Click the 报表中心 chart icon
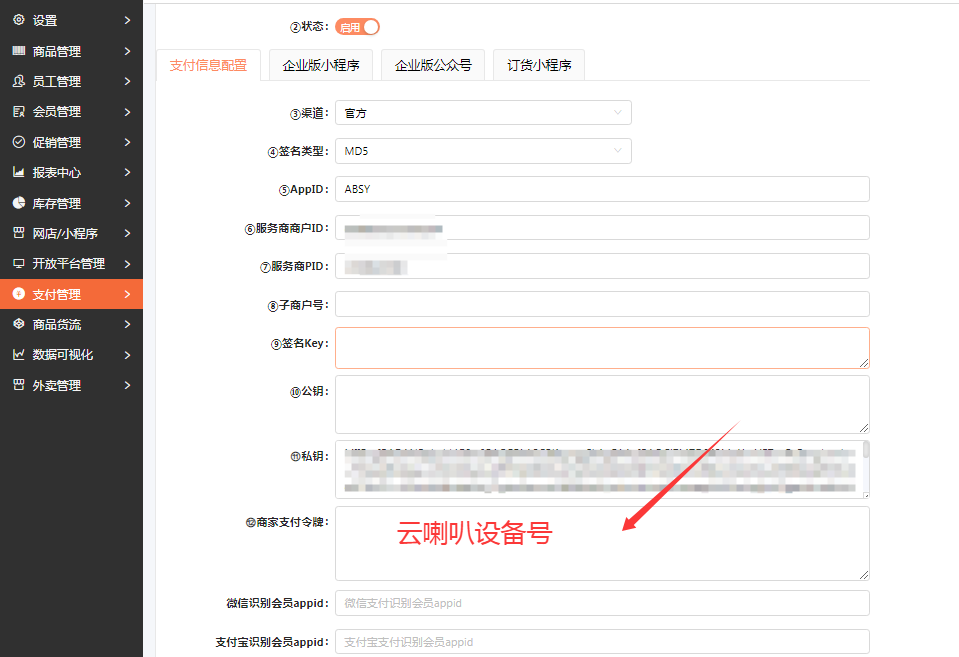This screenshot has height=657, width=959. (x=18, y=172)
